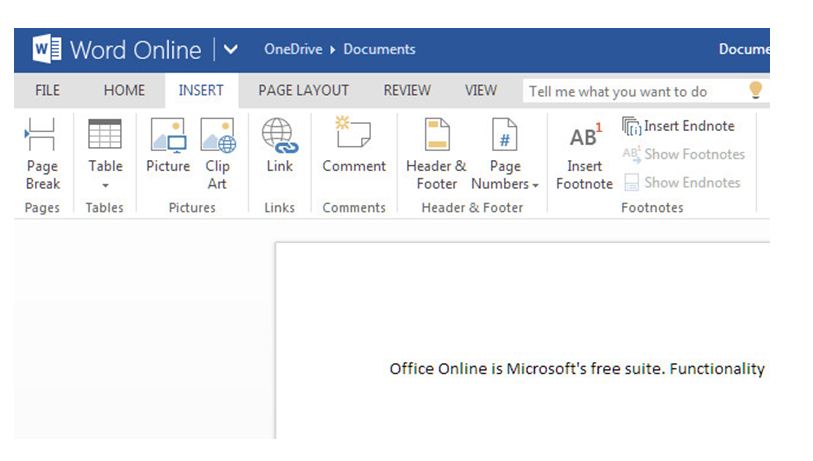Viewport: 813px width, 461px height.
Task: Click the Word logo icon
Action: [47, 49]
